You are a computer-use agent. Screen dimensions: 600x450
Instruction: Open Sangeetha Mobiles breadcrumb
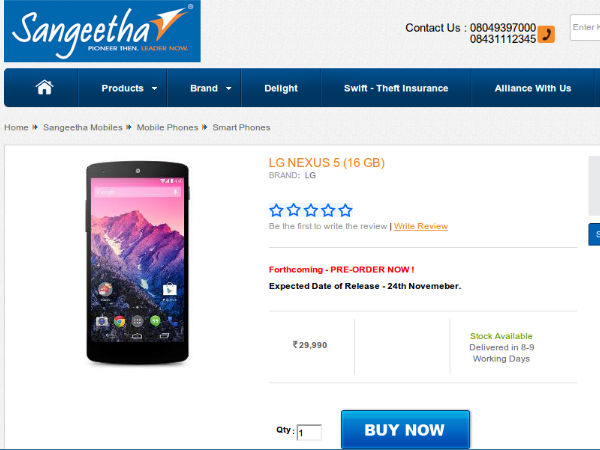[83, 128]
